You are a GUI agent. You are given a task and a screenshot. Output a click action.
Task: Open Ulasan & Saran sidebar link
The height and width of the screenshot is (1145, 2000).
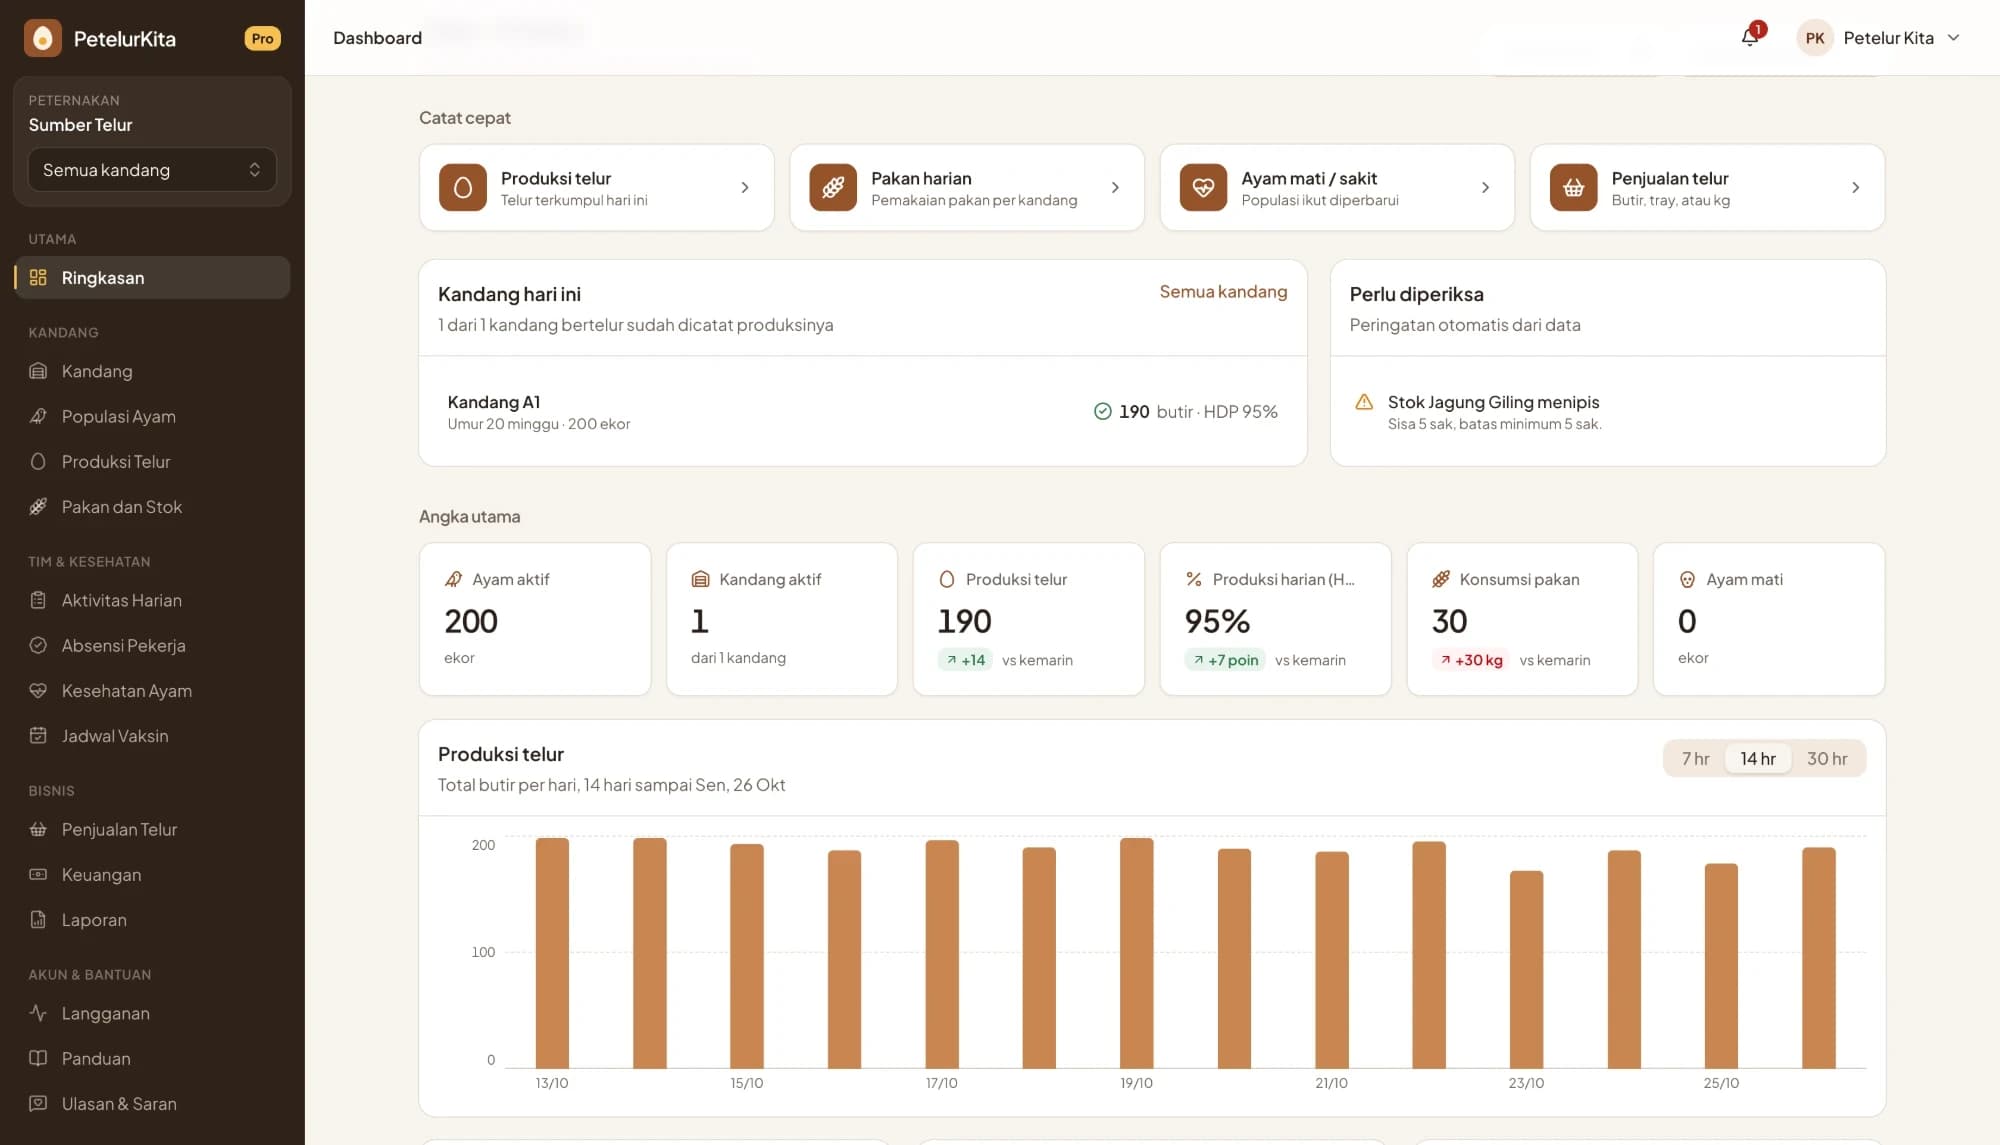[152, 1104]
